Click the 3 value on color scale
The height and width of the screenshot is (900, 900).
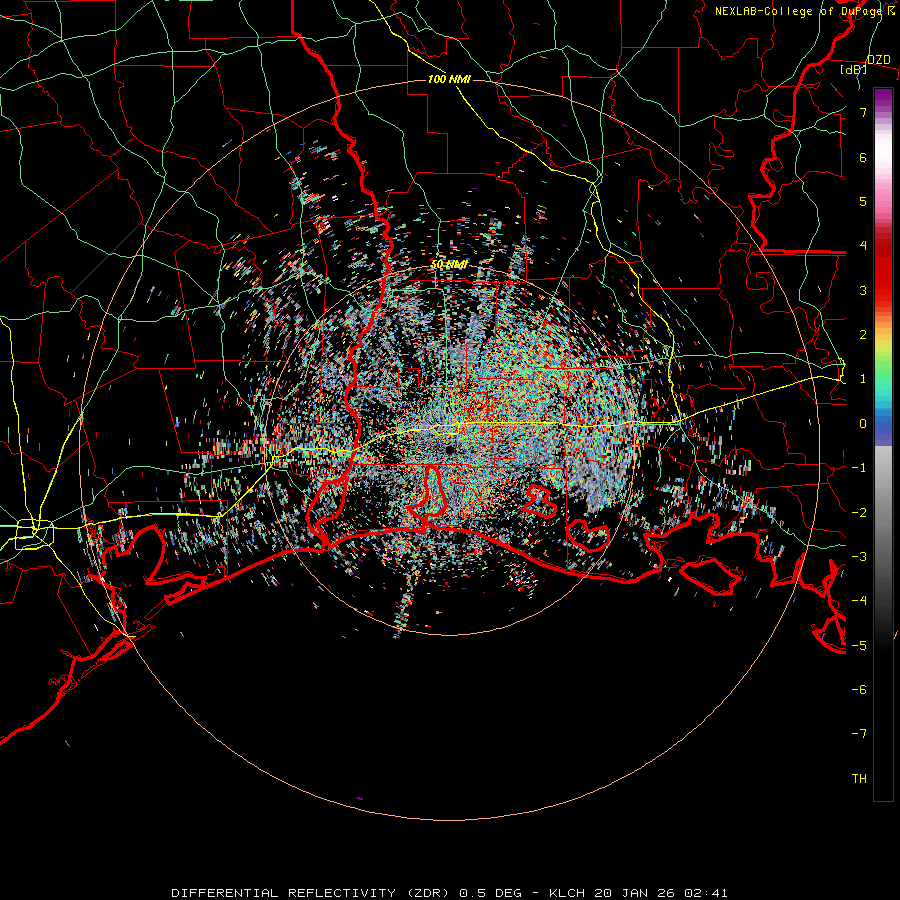click(863, 290)
